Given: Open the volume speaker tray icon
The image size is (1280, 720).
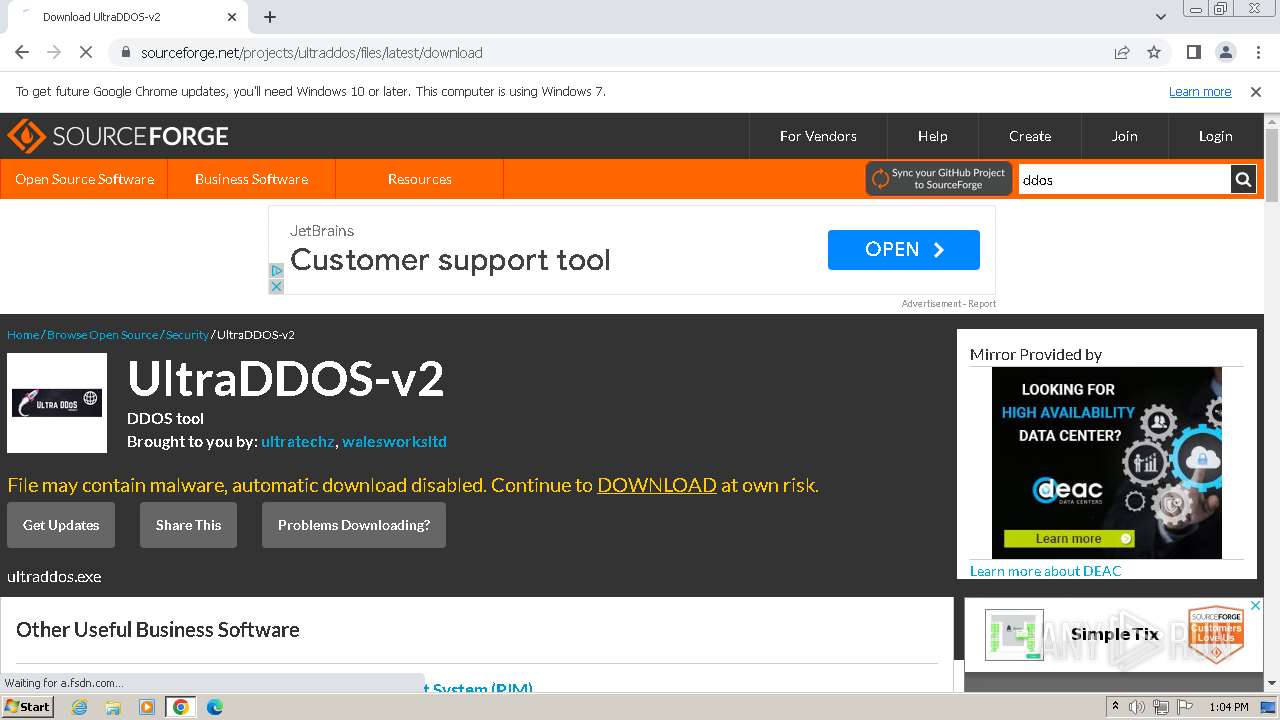Looking at the screenshot, I should [x=1137, y=707].
